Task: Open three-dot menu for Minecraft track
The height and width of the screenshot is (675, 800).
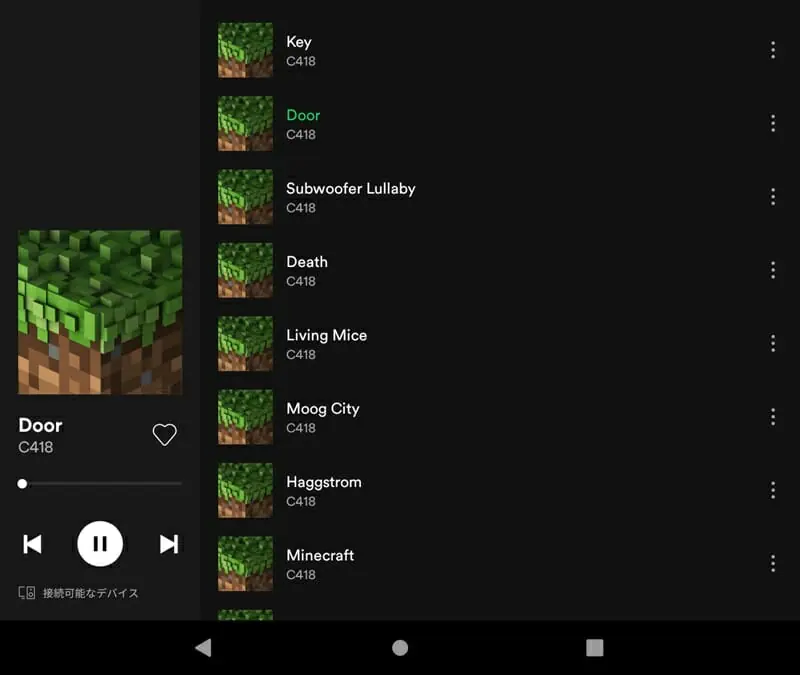Action: click(772, 563)
